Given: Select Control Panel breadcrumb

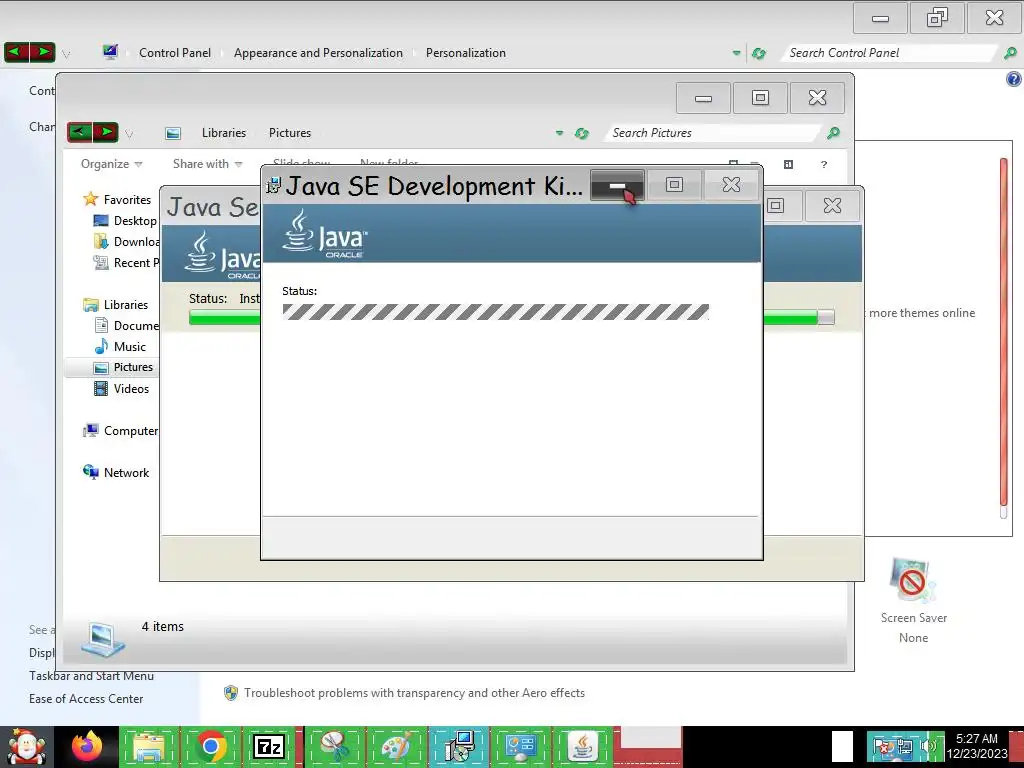Looking at the screenshot, I should (x=175, y=53).
